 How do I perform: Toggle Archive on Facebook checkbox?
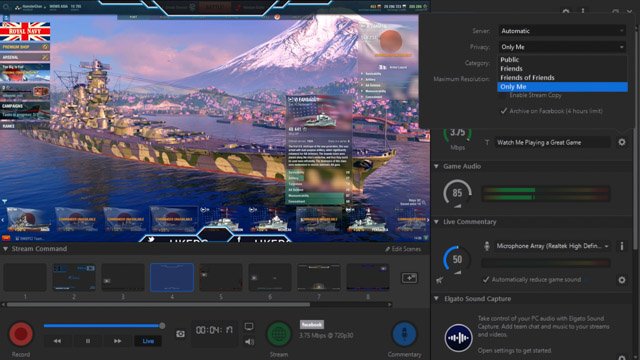coord(504,111)
